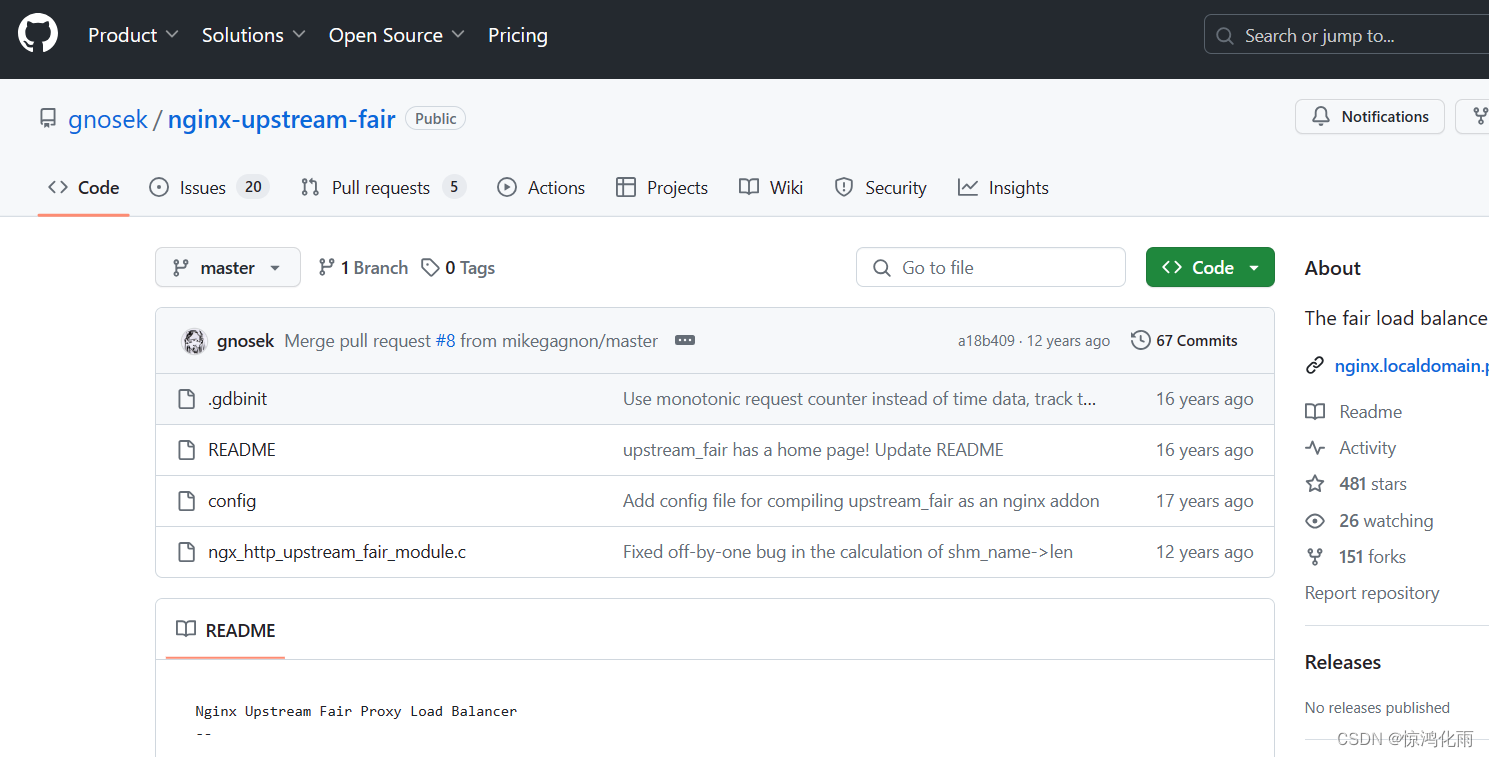Go to the Security tab
1489x757 pixels.
(x=881, y=188)
